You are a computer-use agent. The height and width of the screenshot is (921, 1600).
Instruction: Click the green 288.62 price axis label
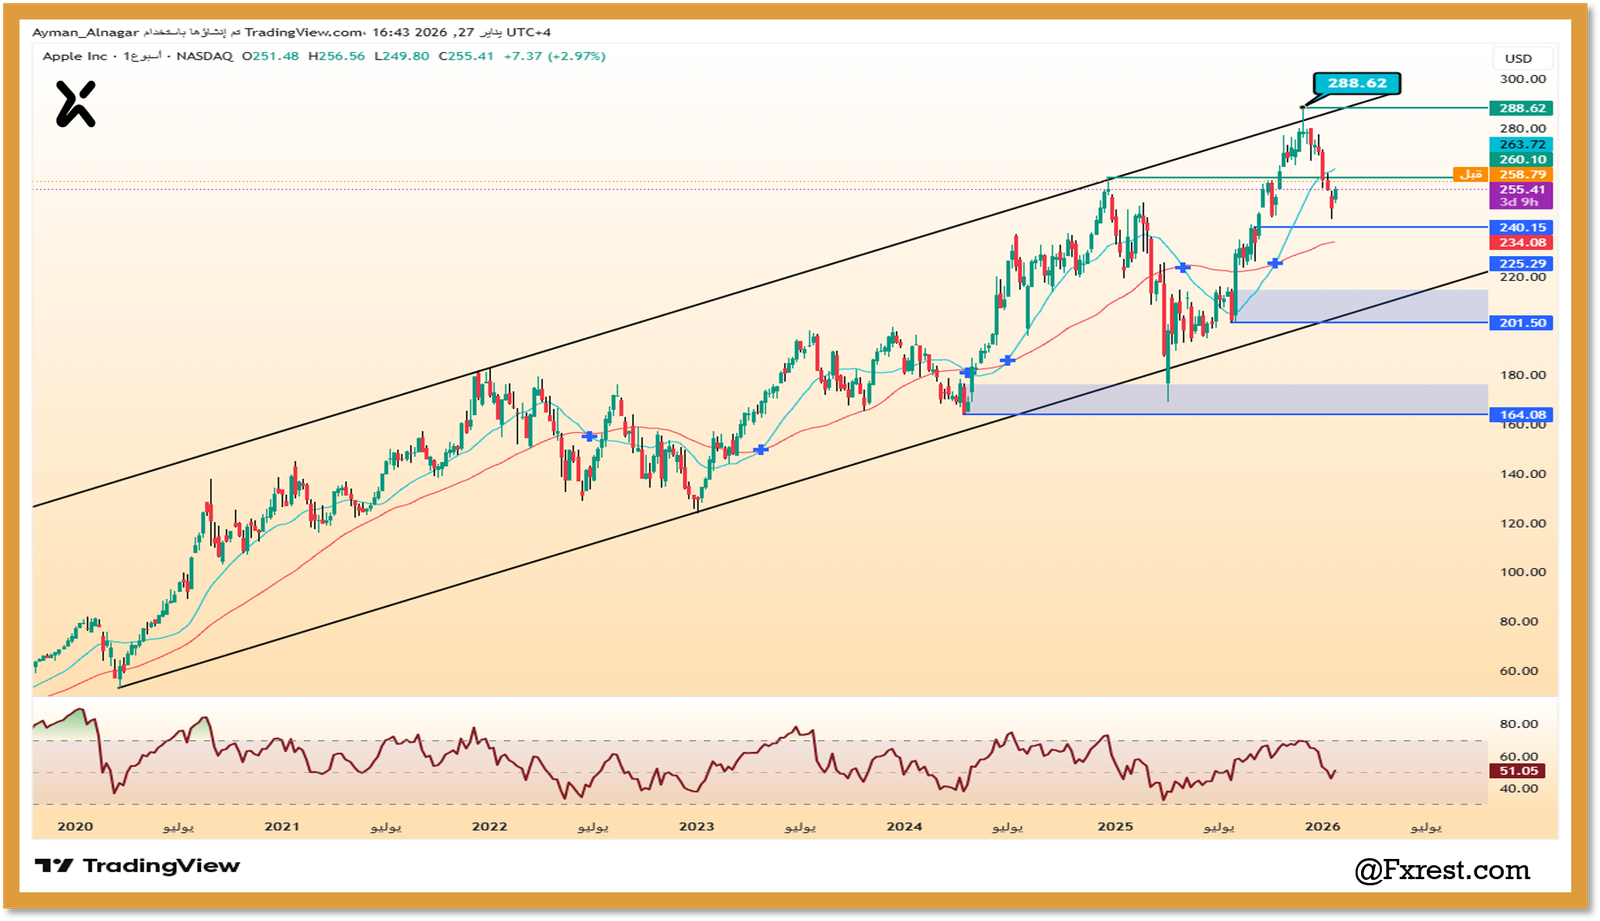coord(1521,108)
